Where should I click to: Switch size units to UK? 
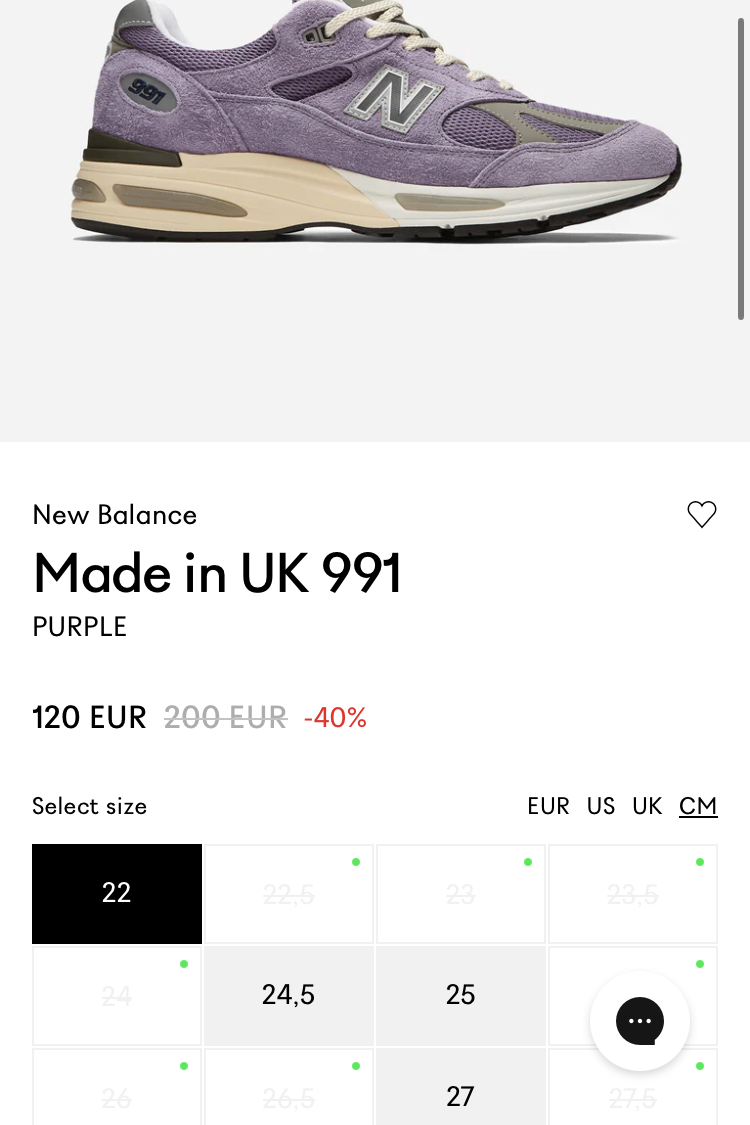pyautogui.click(x=647, y=806)
